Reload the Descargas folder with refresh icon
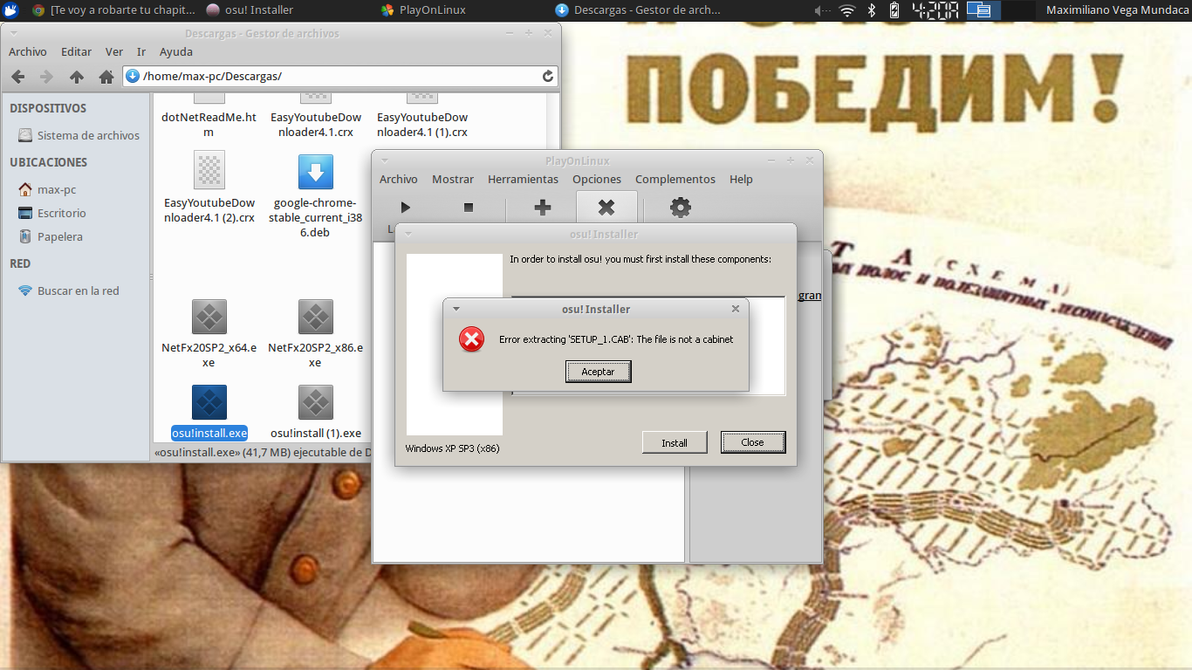This screenshot has height=670, width=1192. click(547, 76)
